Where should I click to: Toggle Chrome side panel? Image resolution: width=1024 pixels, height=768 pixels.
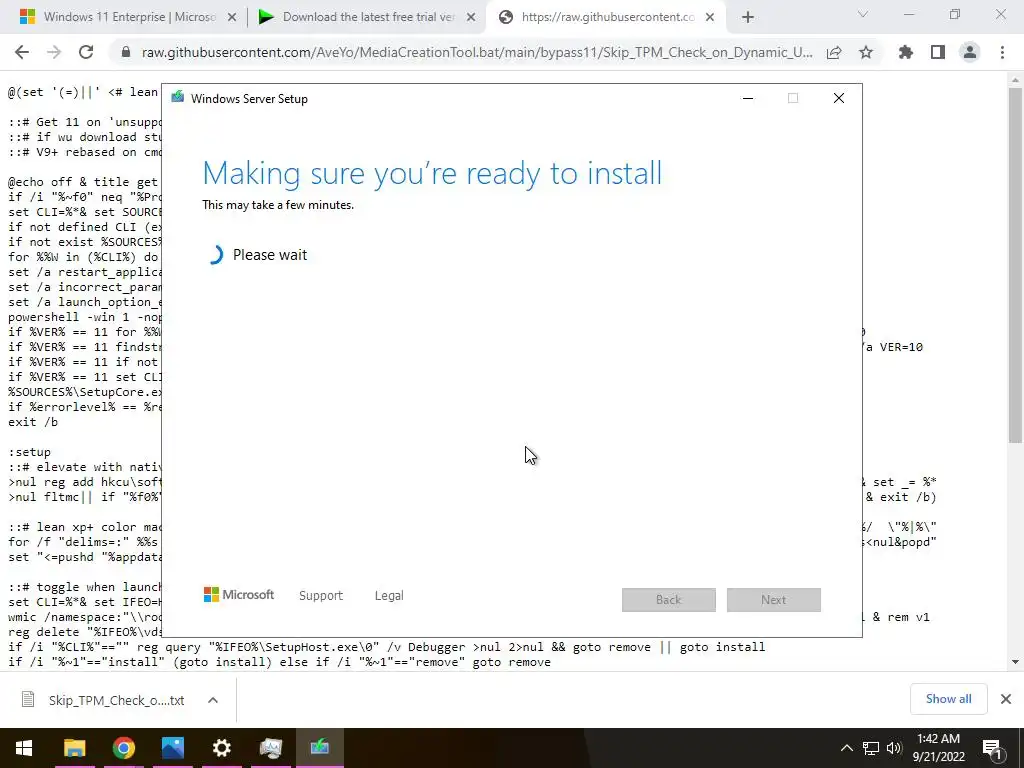(938, 52)
